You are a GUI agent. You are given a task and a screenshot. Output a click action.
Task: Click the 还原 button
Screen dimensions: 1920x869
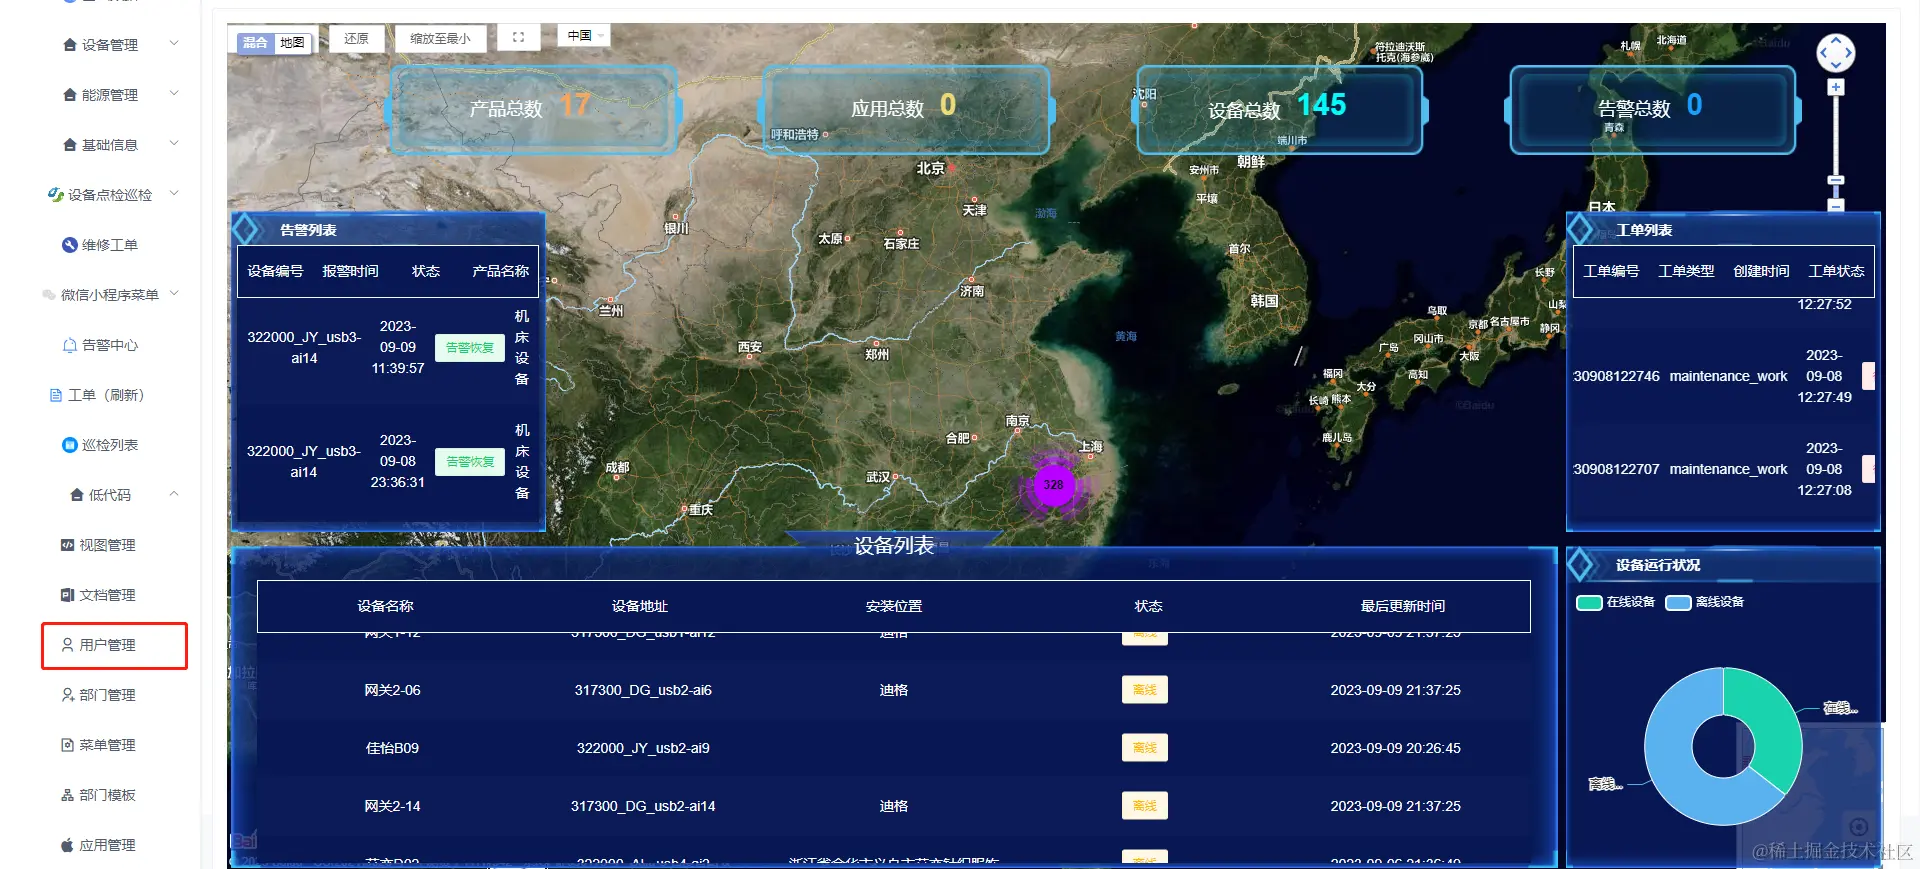click(x=356, y=38)
